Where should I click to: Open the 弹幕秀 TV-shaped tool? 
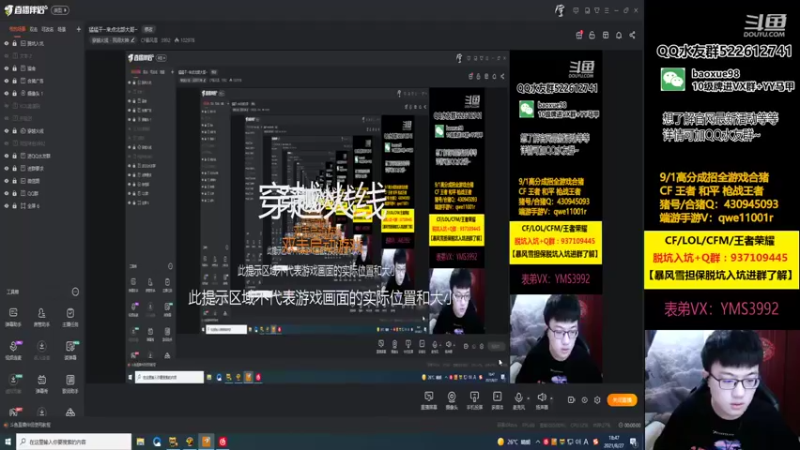coord(41,383)
